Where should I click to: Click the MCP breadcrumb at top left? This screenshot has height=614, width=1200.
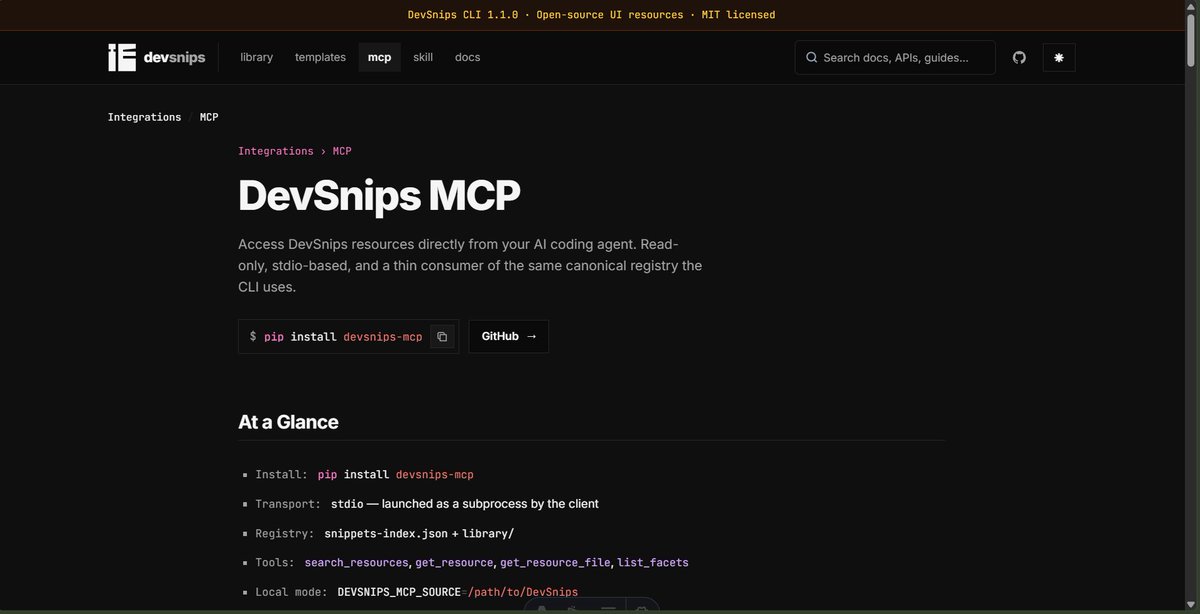209,117
